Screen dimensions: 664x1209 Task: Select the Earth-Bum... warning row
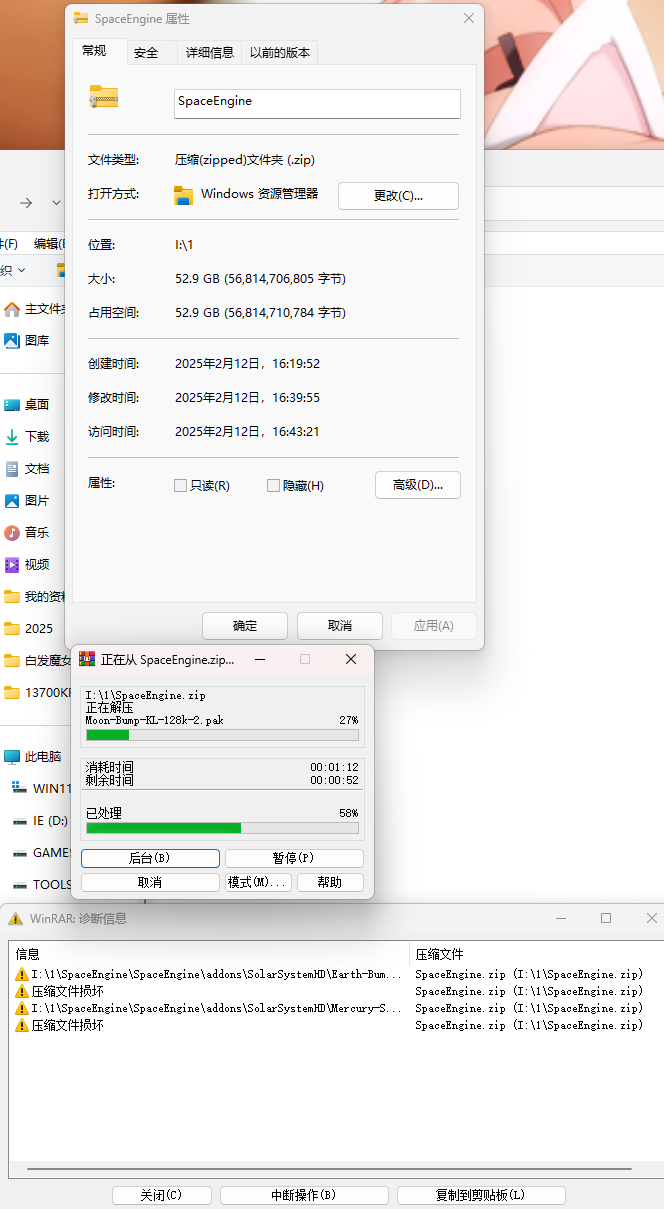coord(335,974)
